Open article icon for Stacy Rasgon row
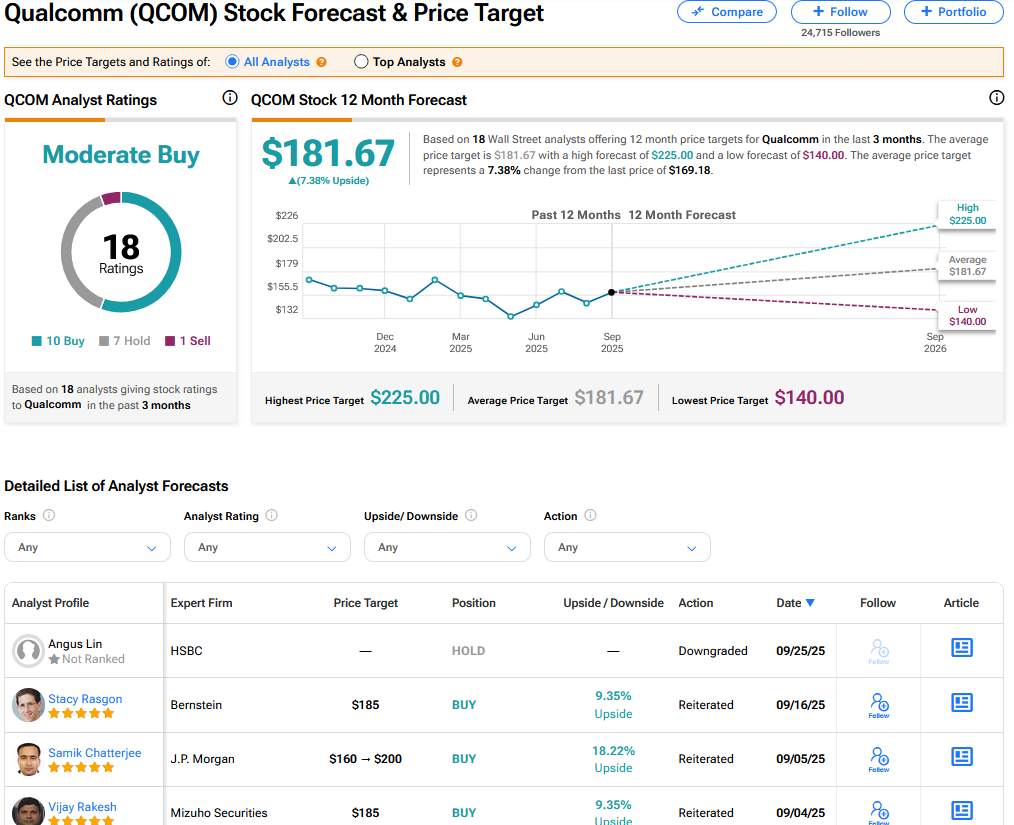The image size is (1014, 825). pyautogui.click(x=961, y=703)
